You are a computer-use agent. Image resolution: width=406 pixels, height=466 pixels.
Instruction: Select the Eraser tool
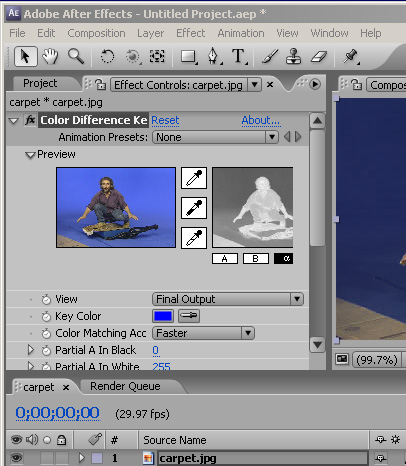click(x=319, y=56)
